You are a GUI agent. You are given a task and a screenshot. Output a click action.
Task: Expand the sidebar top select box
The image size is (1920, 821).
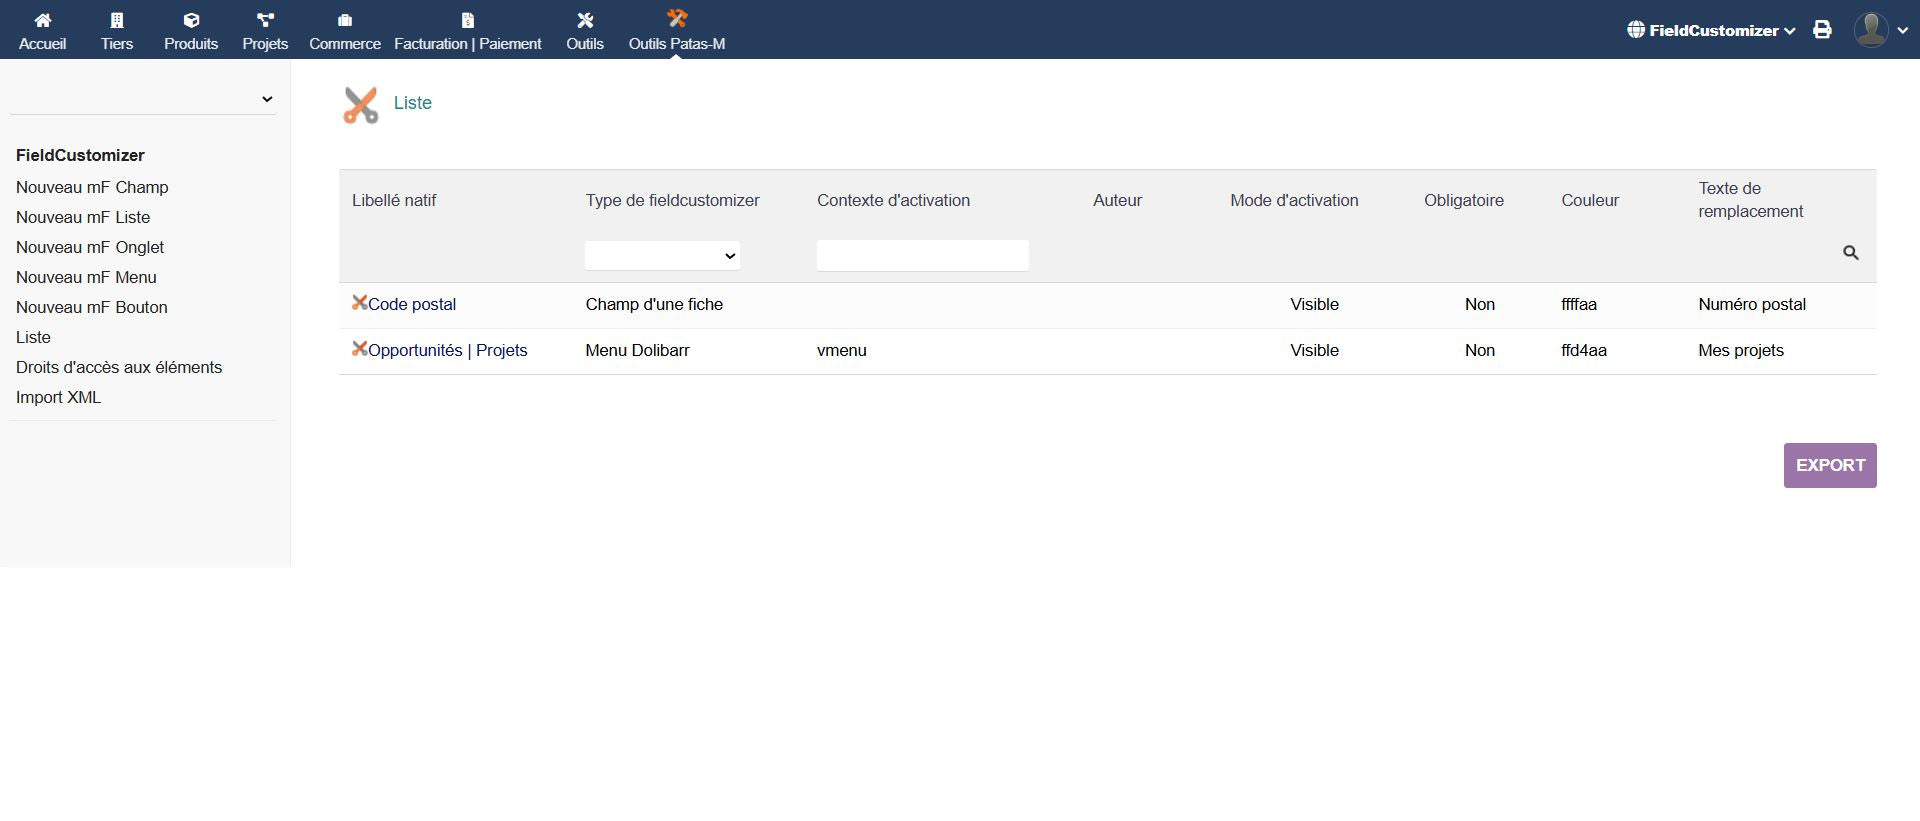(x=143, y=99)
